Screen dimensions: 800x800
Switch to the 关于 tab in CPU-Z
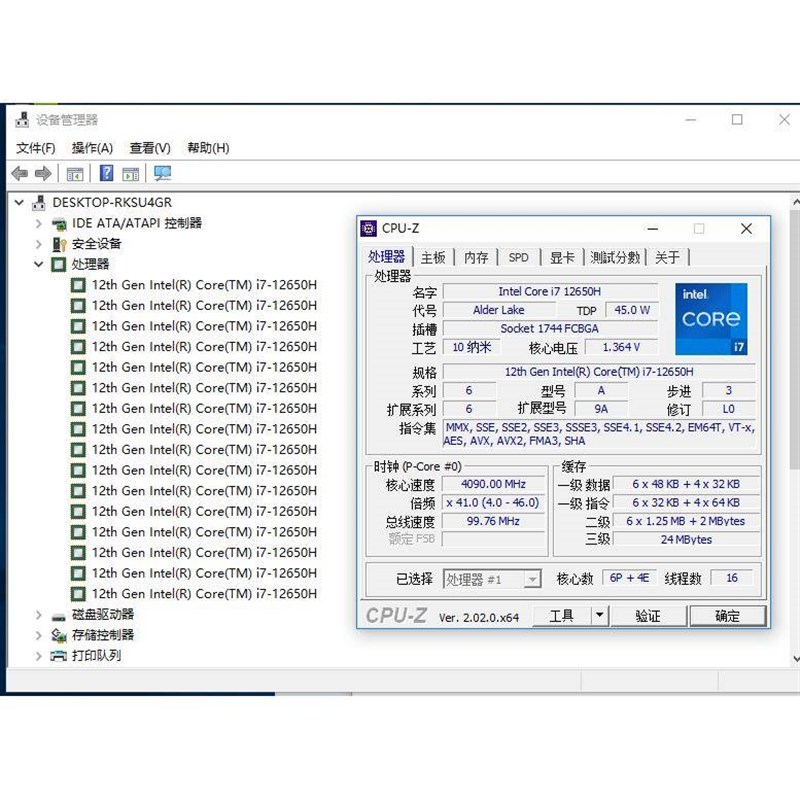[x=667, y=258]
